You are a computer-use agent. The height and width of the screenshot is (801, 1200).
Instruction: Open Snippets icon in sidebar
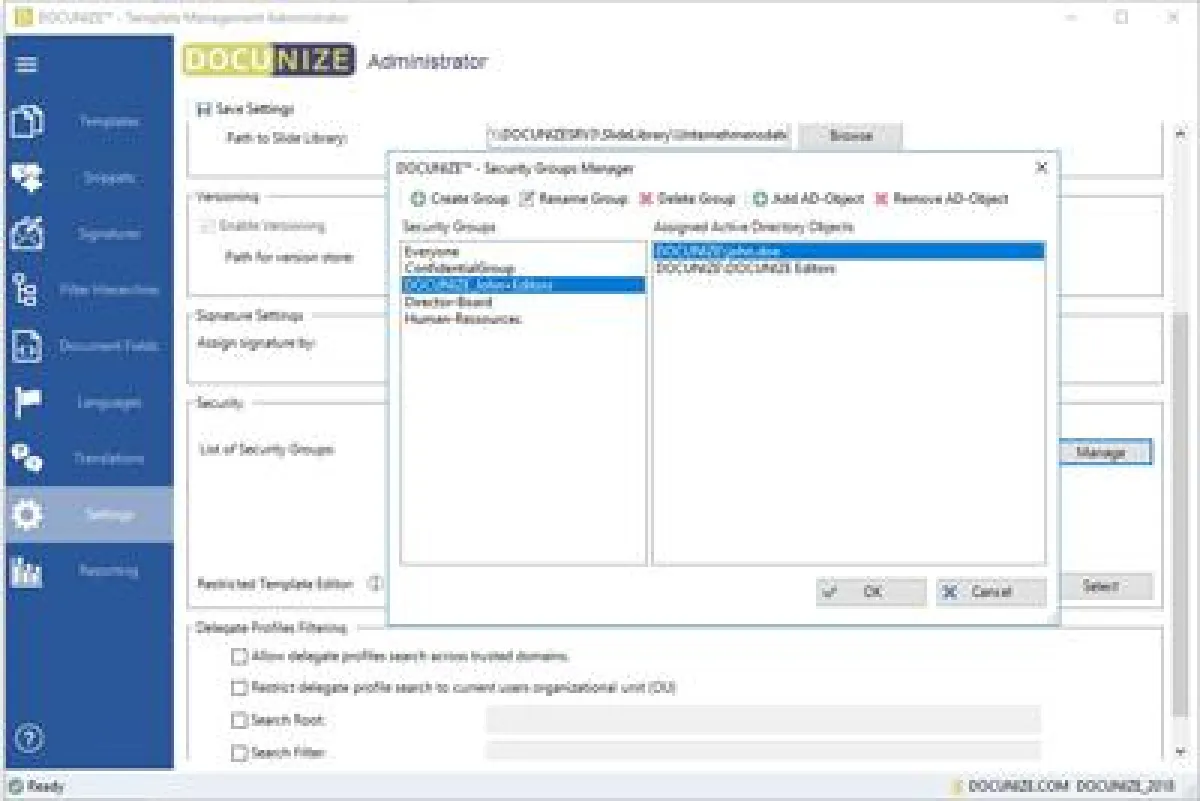[27, 178]
